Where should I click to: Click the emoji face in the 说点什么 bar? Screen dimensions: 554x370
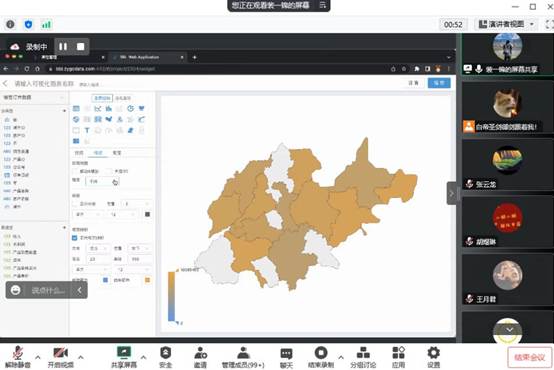pyautogui.click(x=16, y=290)
